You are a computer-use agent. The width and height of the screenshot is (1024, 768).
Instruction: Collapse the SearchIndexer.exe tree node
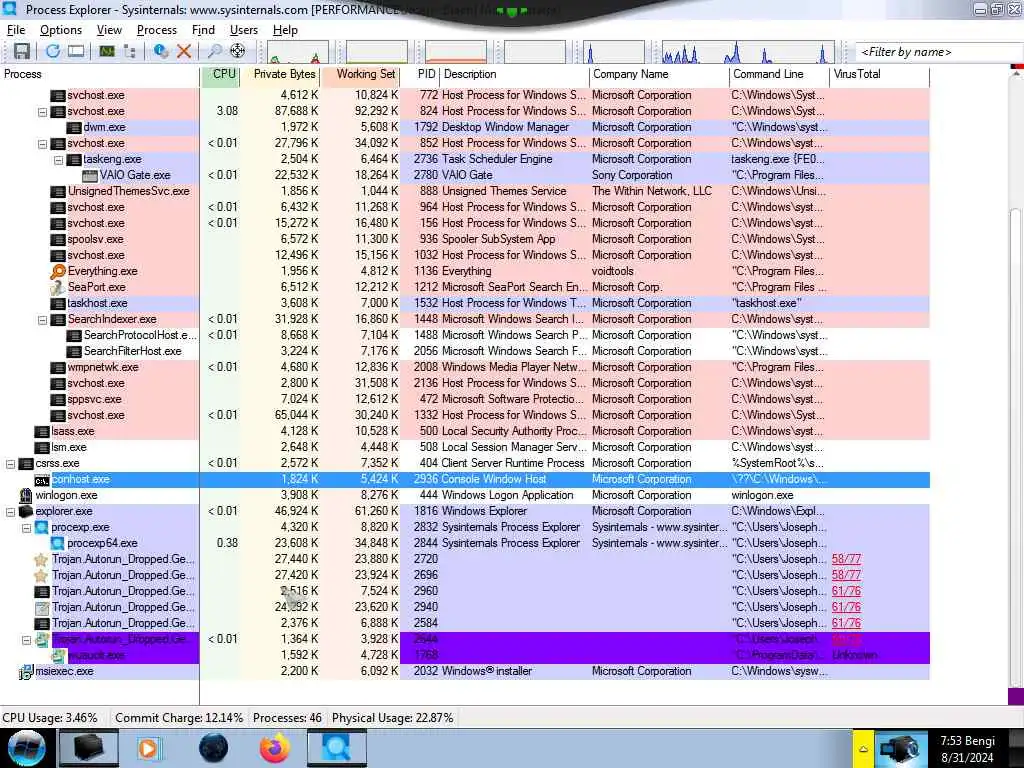pos(42,319)
